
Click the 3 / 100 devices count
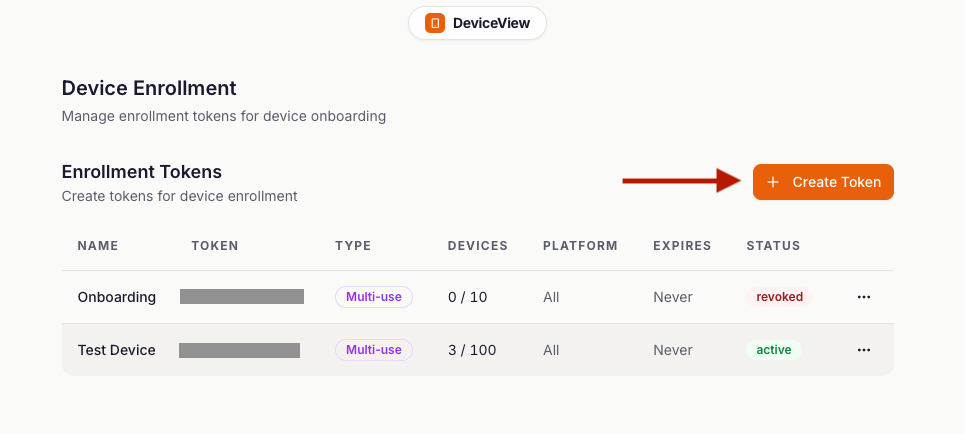[x=474, y=350]
